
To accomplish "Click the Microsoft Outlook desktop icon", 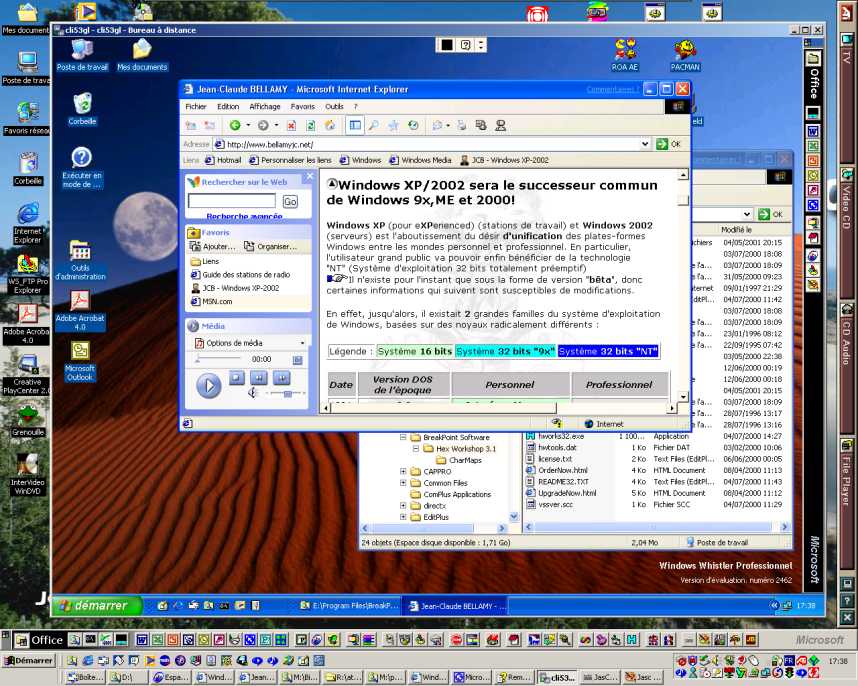I will point(80,361).
